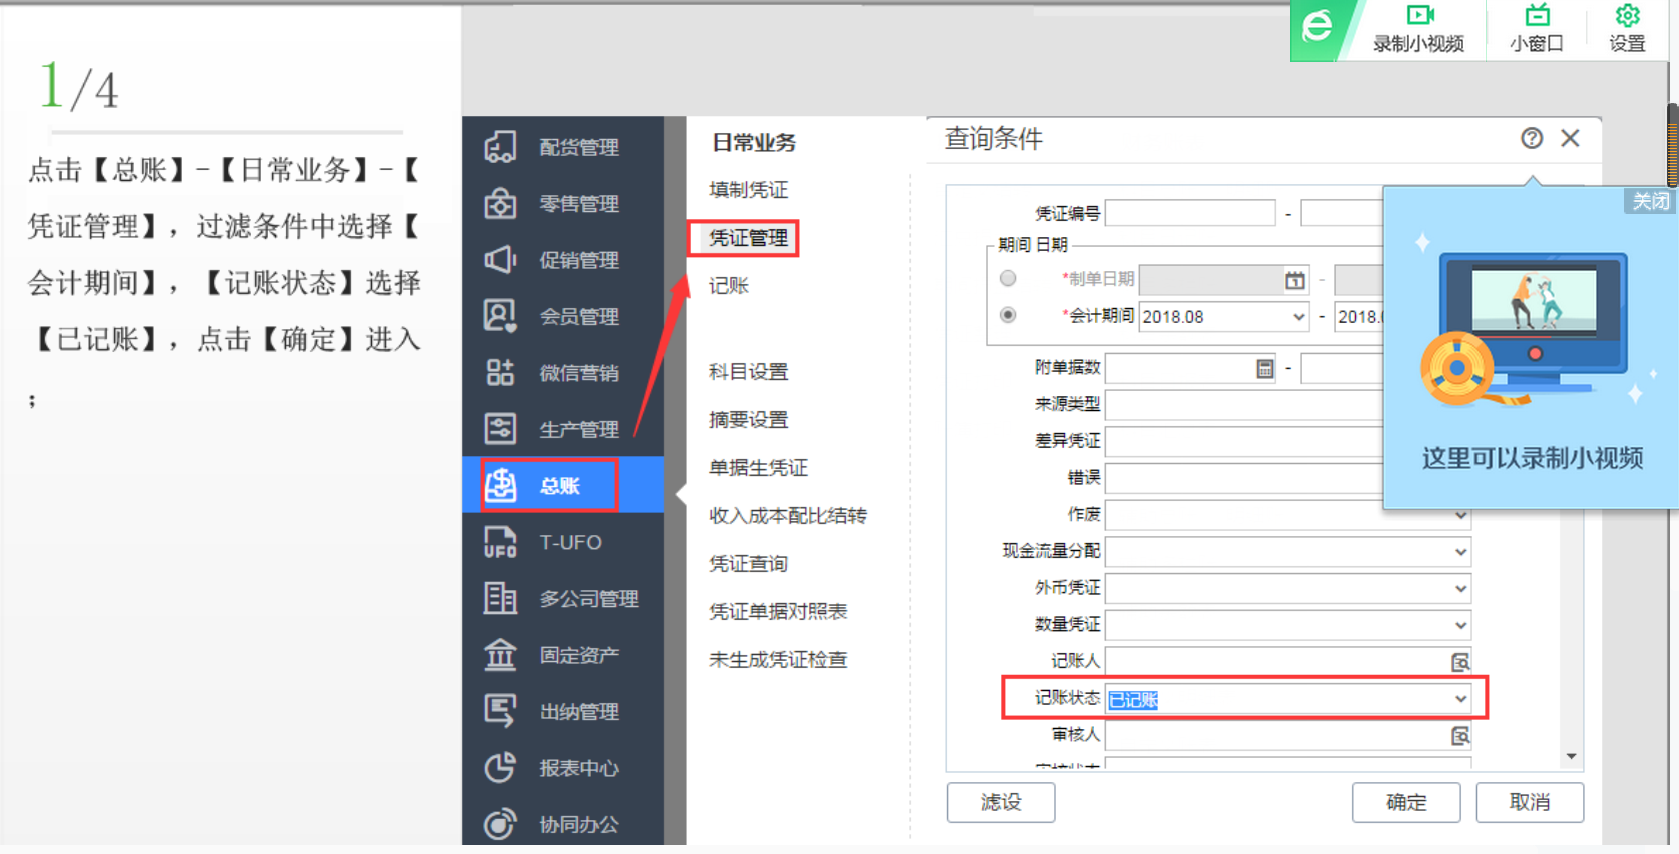Open lookup icon for 审核人 field

1460,736
